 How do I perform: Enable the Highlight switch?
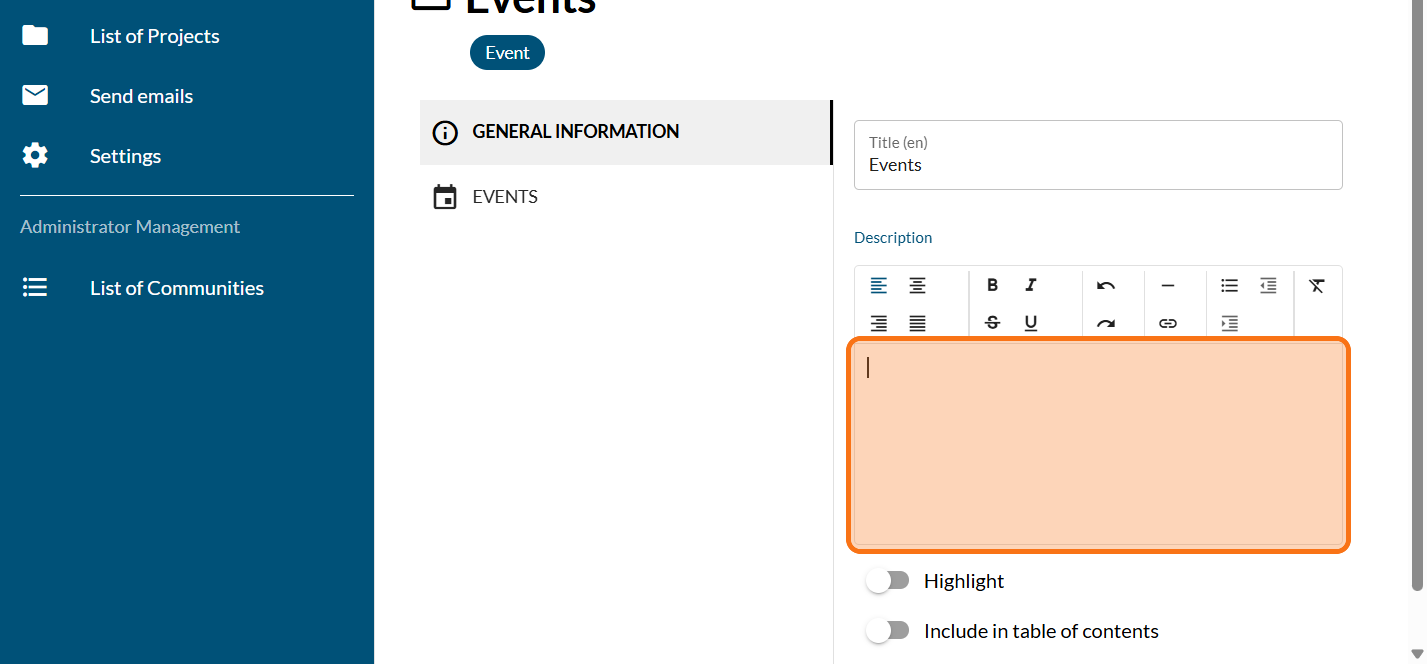coord(888,581)
